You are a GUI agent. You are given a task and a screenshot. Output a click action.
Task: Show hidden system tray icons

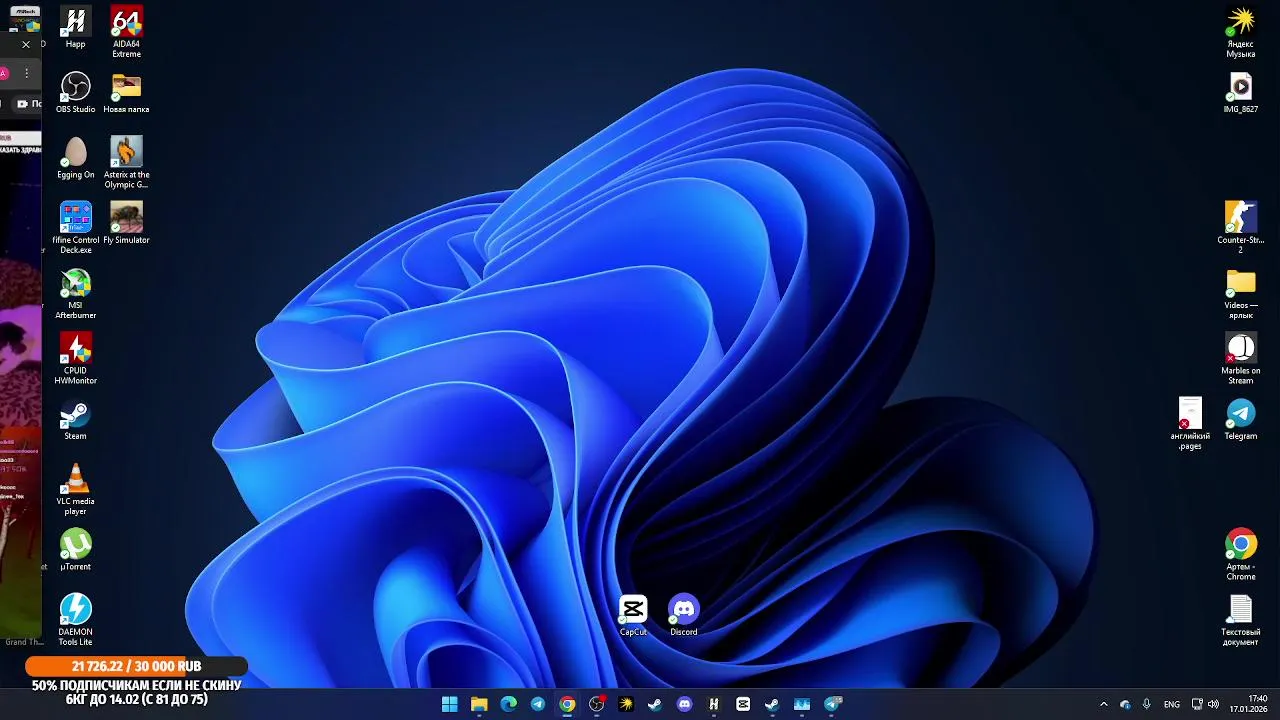(1104, 704)
